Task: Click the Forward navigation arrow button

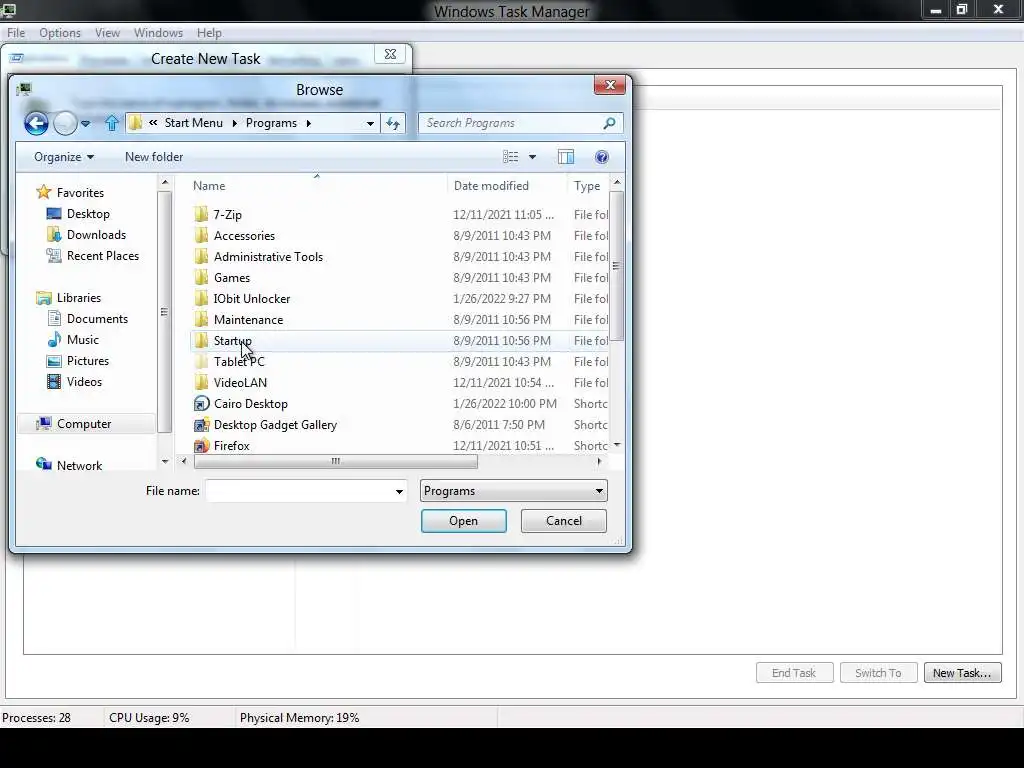Action: tap(65, 123)
